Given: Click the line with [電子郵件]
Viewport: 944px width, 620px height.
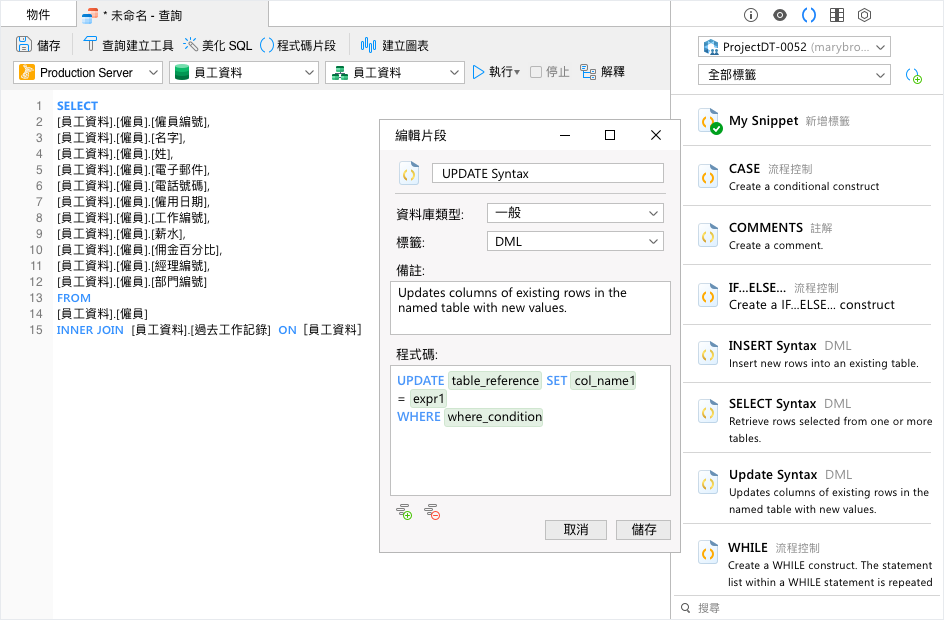Looking at the screenshot, I should click(x=133, y=170).
